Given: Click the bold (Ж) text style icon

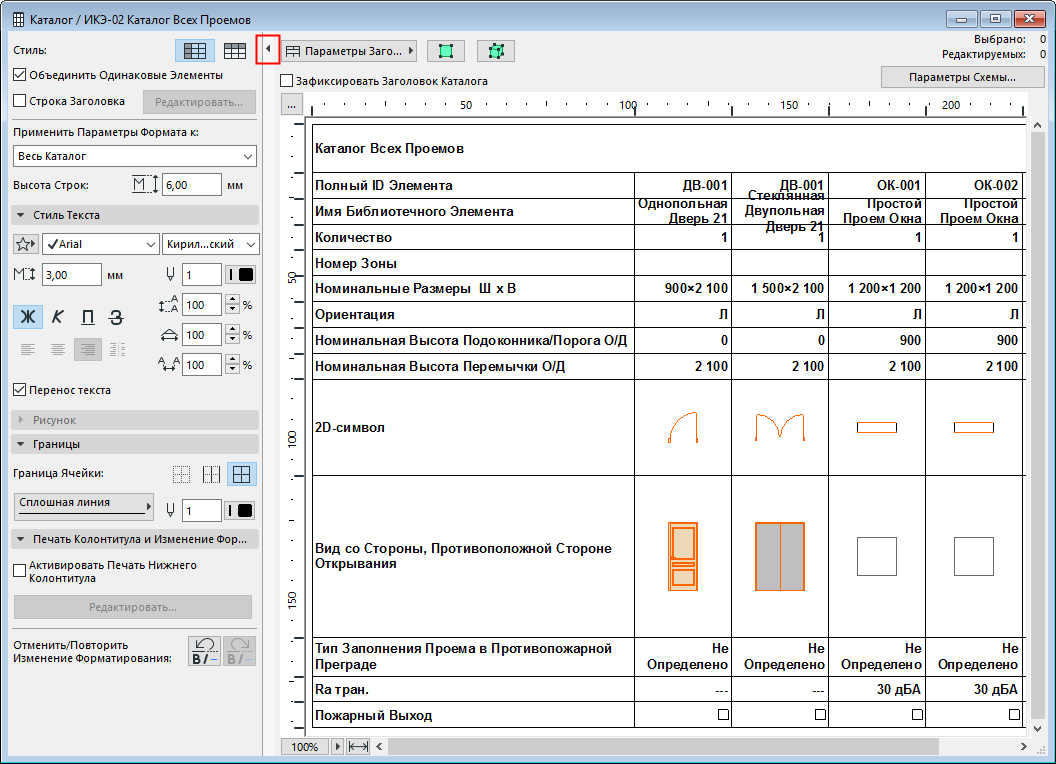Looking at the screenshot, I should coord(27,318).
